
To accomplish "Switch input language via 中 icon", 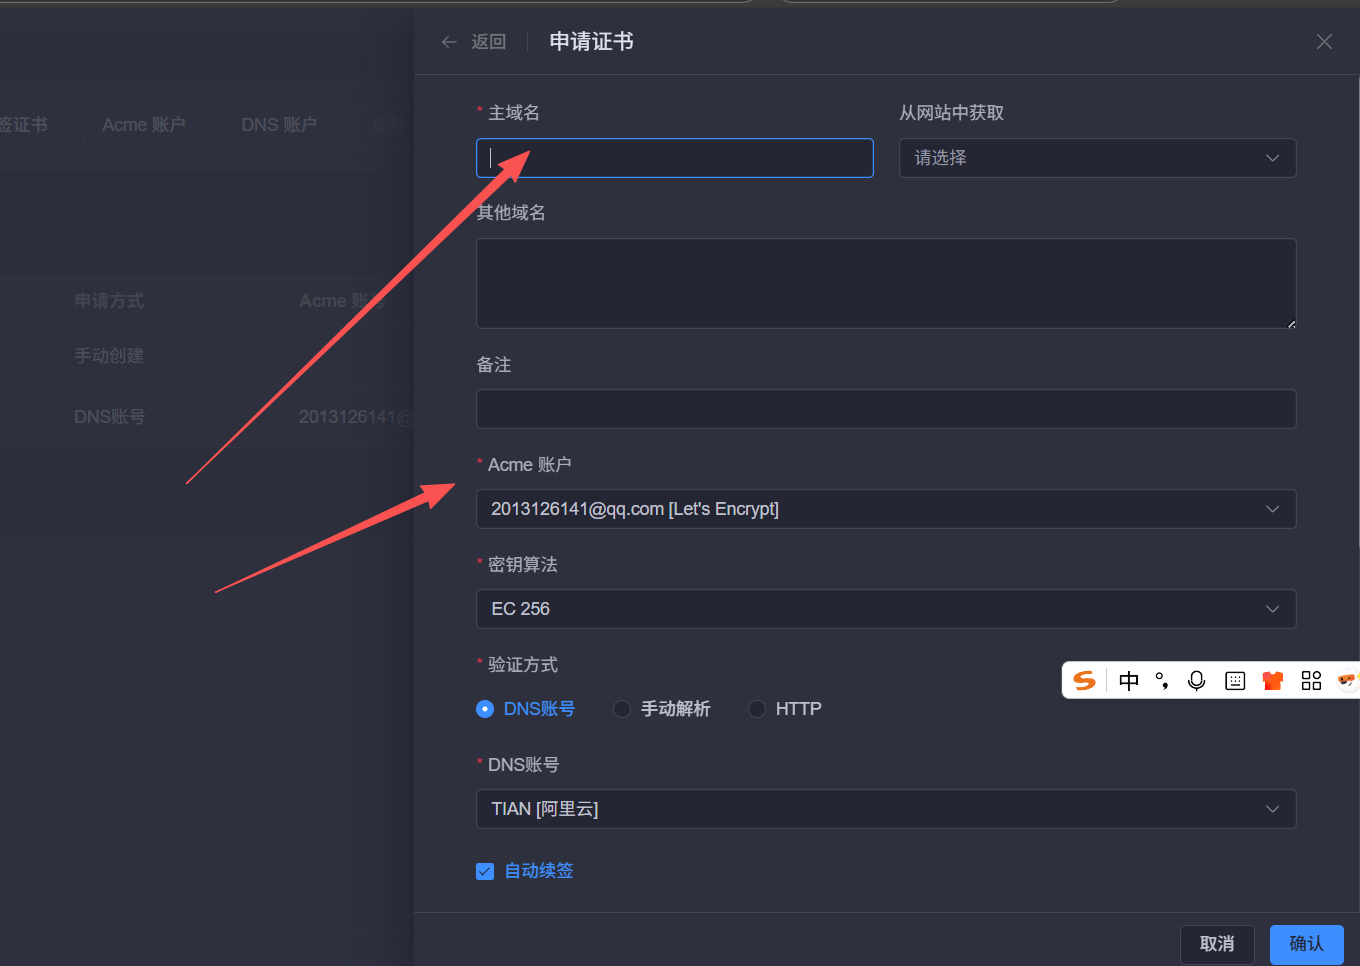I will [x=1129, y=681].
